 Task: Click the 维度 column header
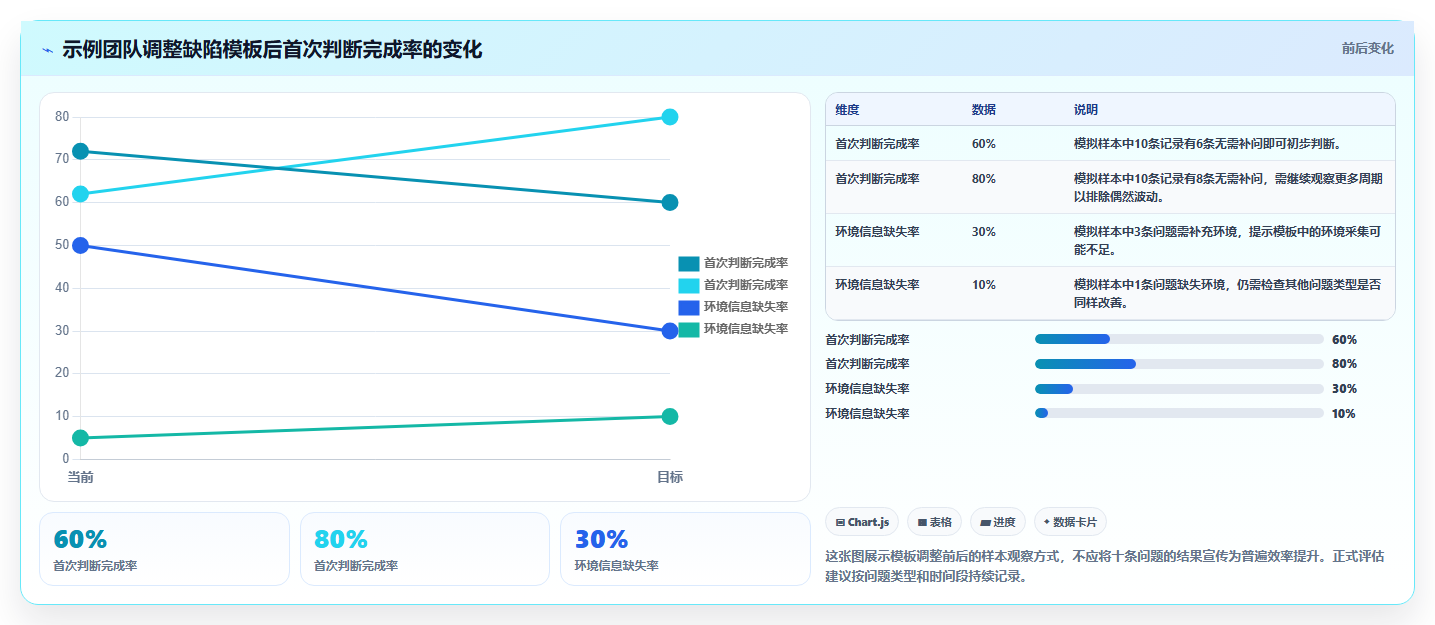coord(847,110)
